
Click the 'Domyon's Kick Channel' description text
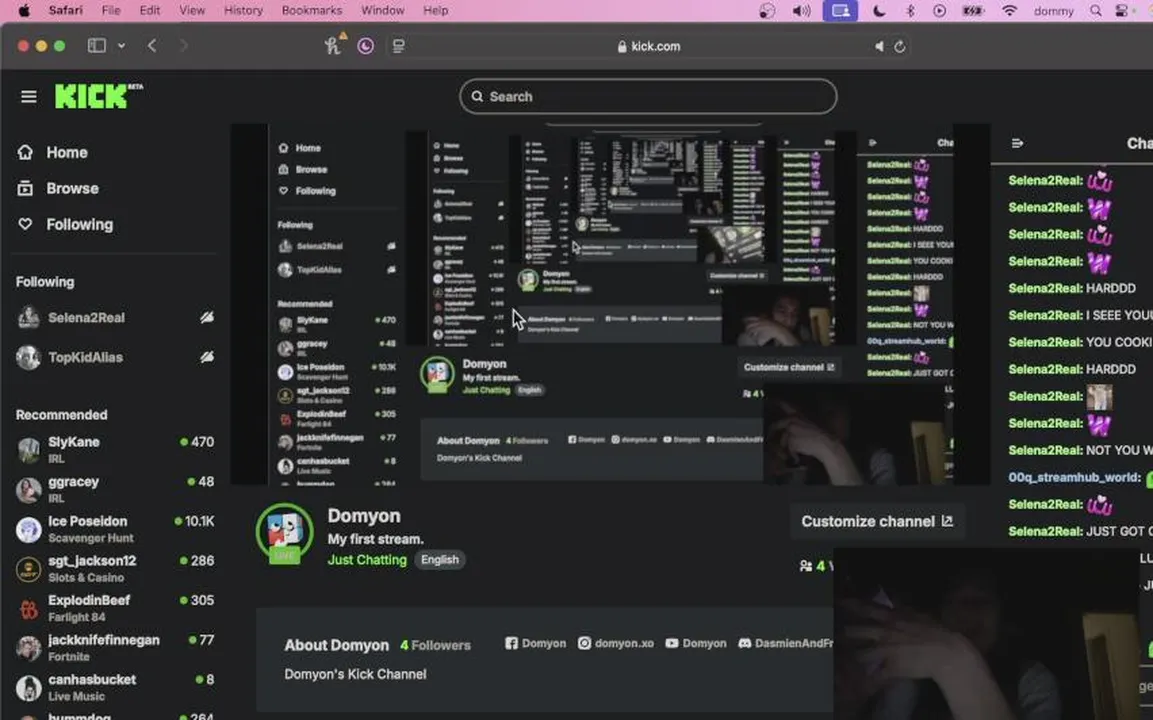[x=355, y=674]
